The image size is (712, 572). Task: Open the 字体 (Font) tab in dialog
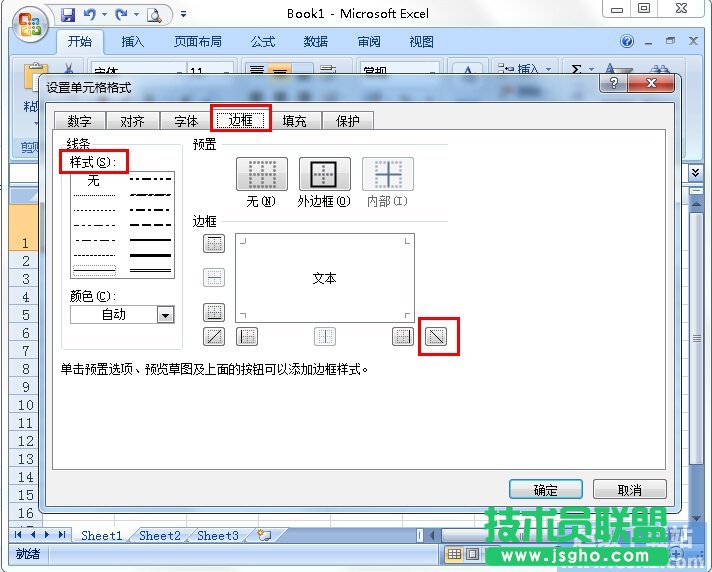point(186,121)
